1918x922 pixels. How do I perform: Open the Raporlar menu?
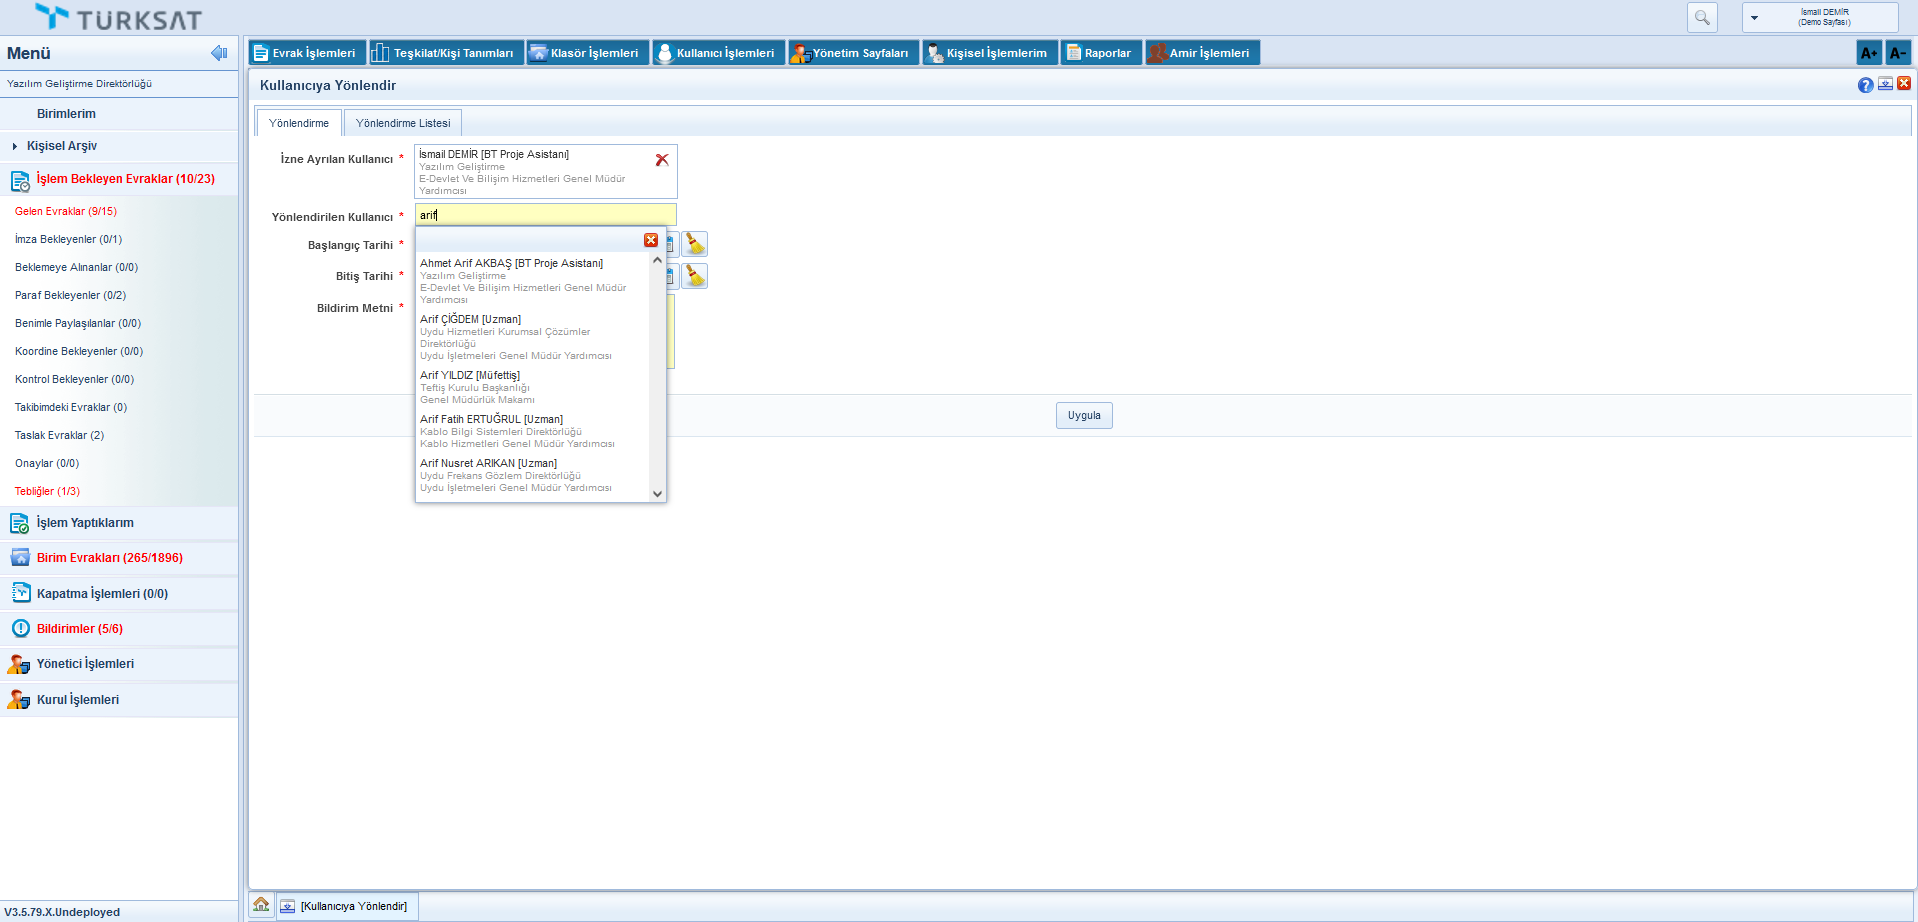[1101, 53]
